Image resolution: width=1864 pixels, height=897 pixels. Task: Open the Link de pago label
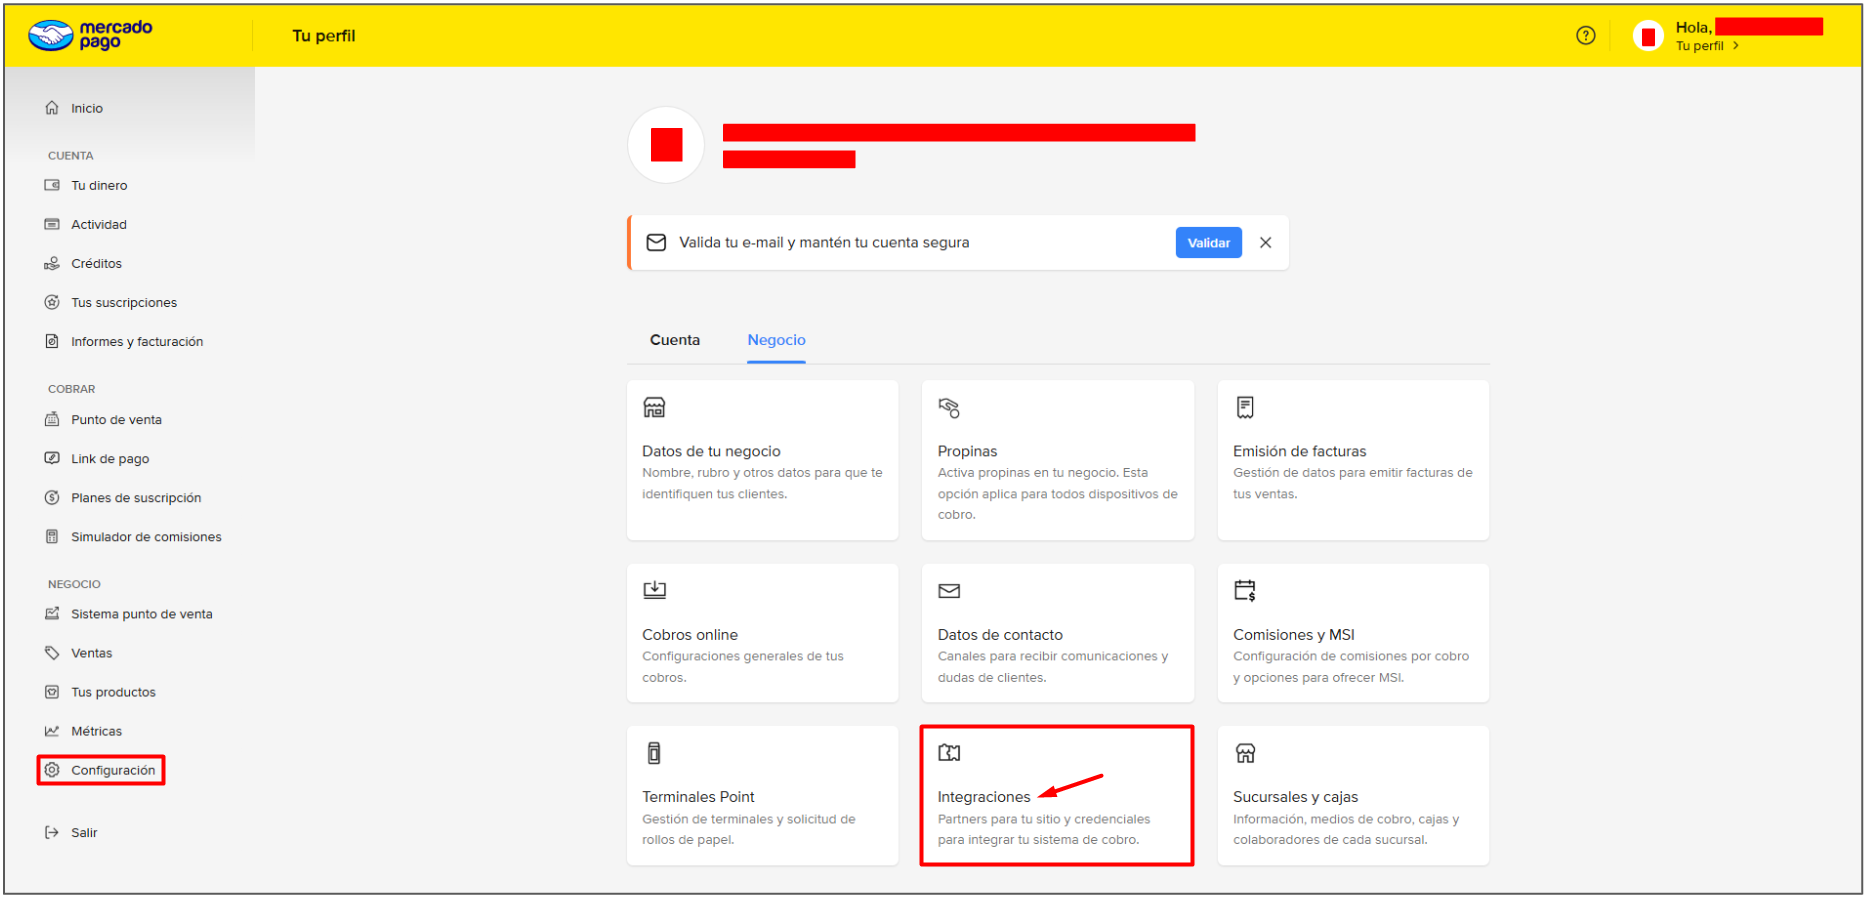point(110,458)
